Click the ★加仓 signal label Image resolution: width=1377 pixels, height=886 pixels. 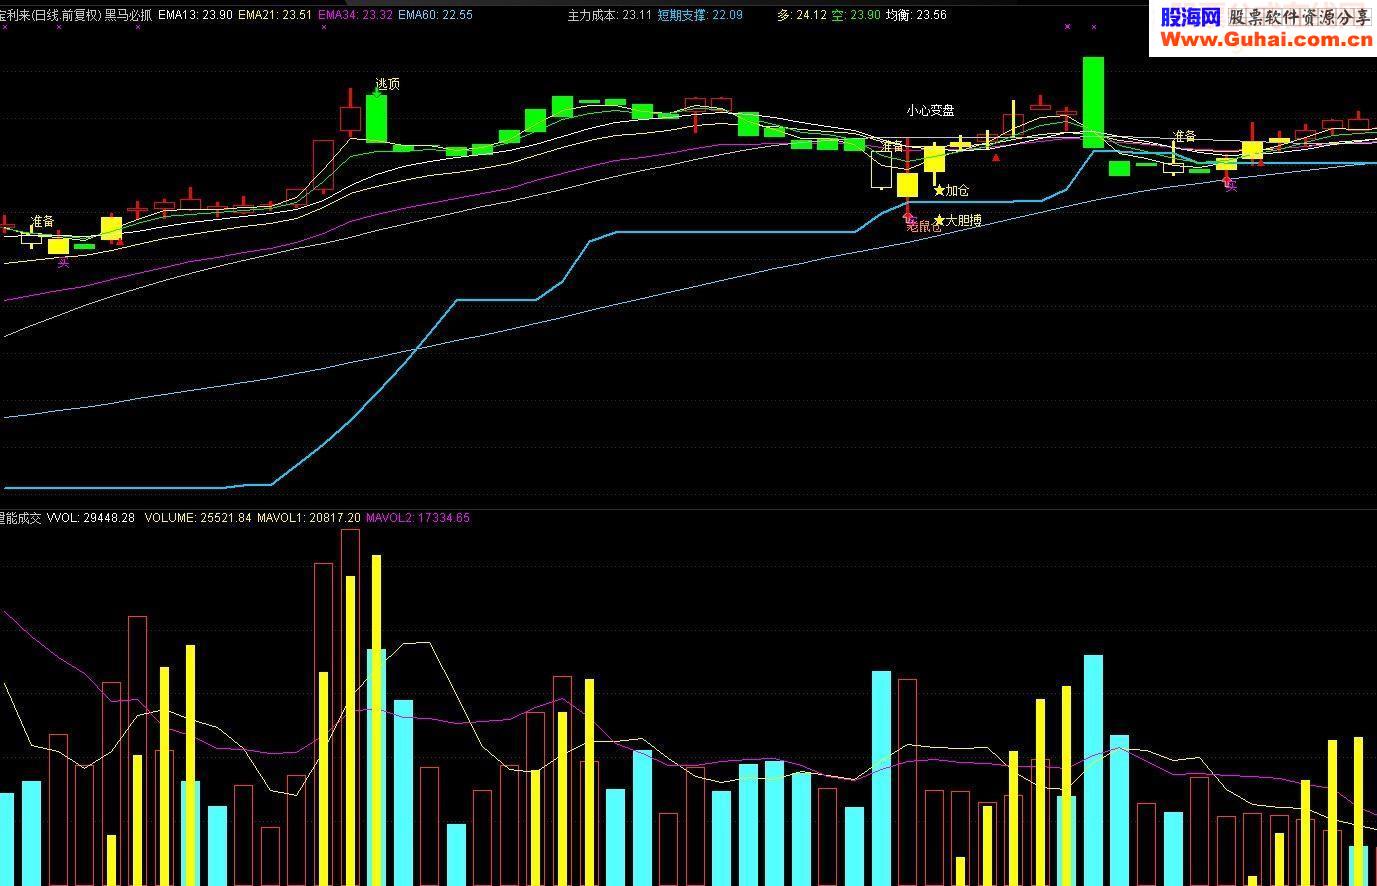[951, 190]
